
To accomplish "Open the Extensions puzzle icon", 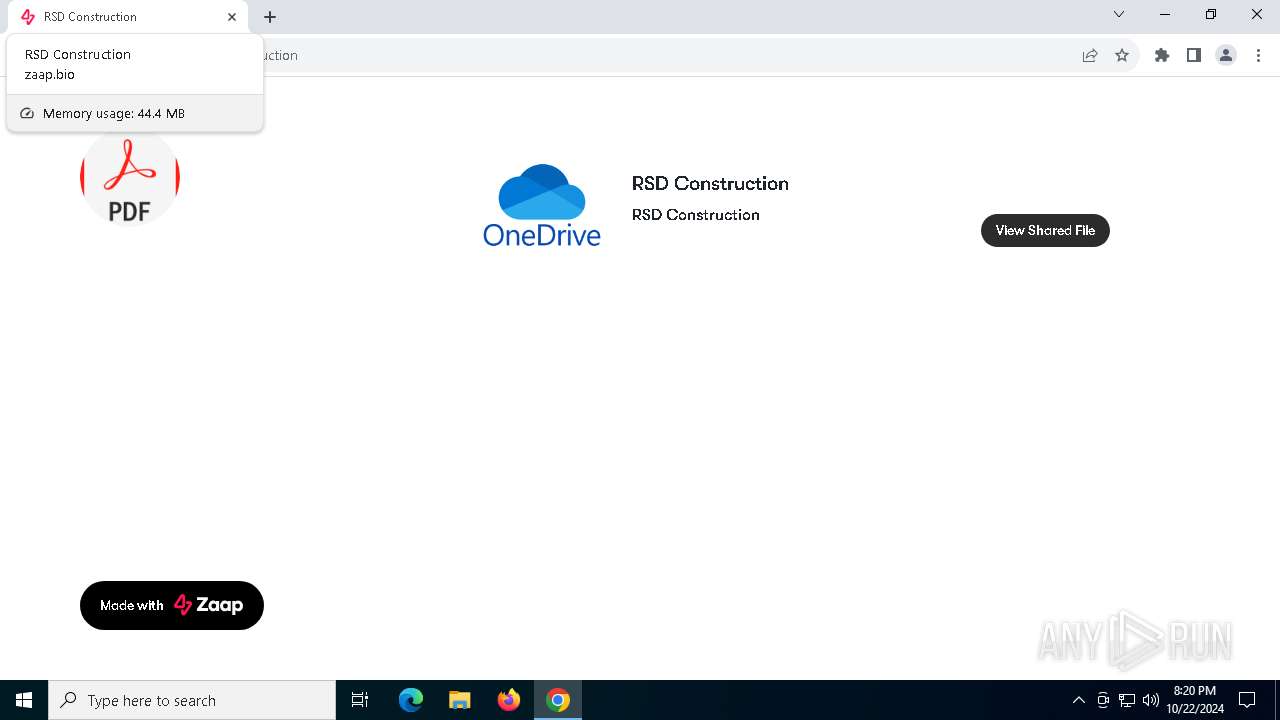I will coord(1162,55).
